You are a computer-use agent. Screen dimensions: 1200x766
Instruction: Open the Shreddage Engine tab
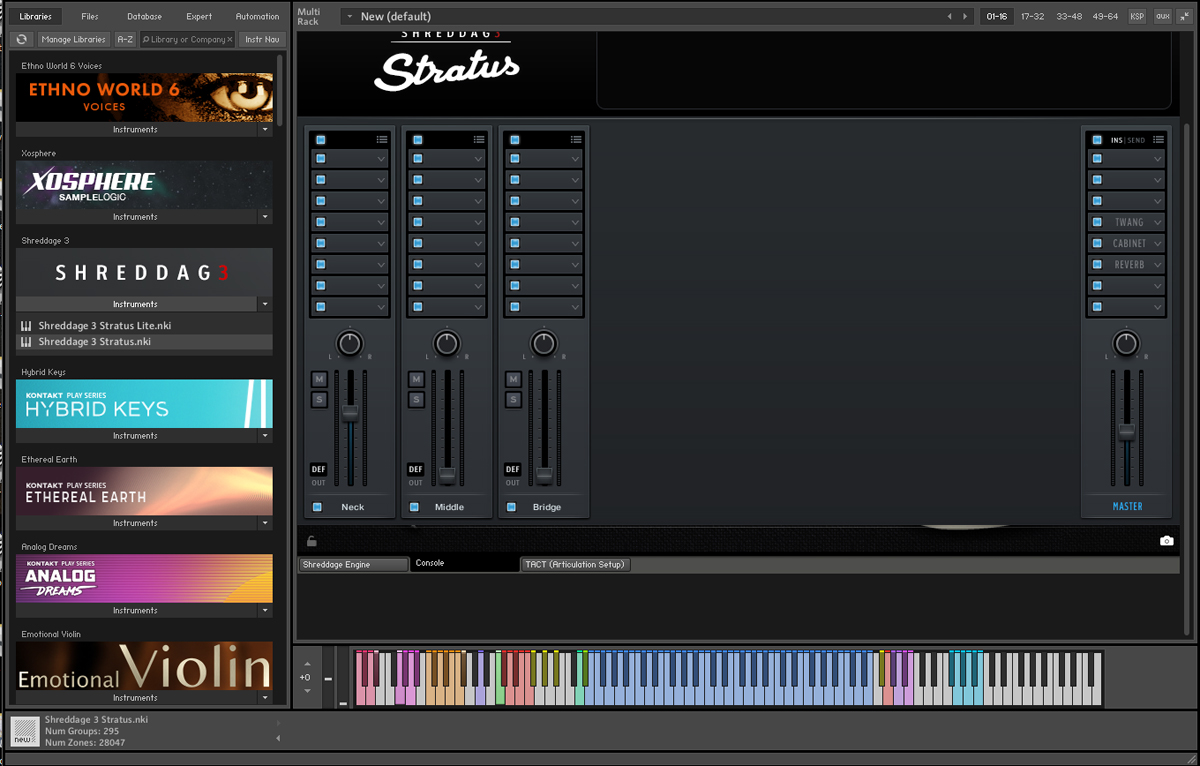click(354, 565)
